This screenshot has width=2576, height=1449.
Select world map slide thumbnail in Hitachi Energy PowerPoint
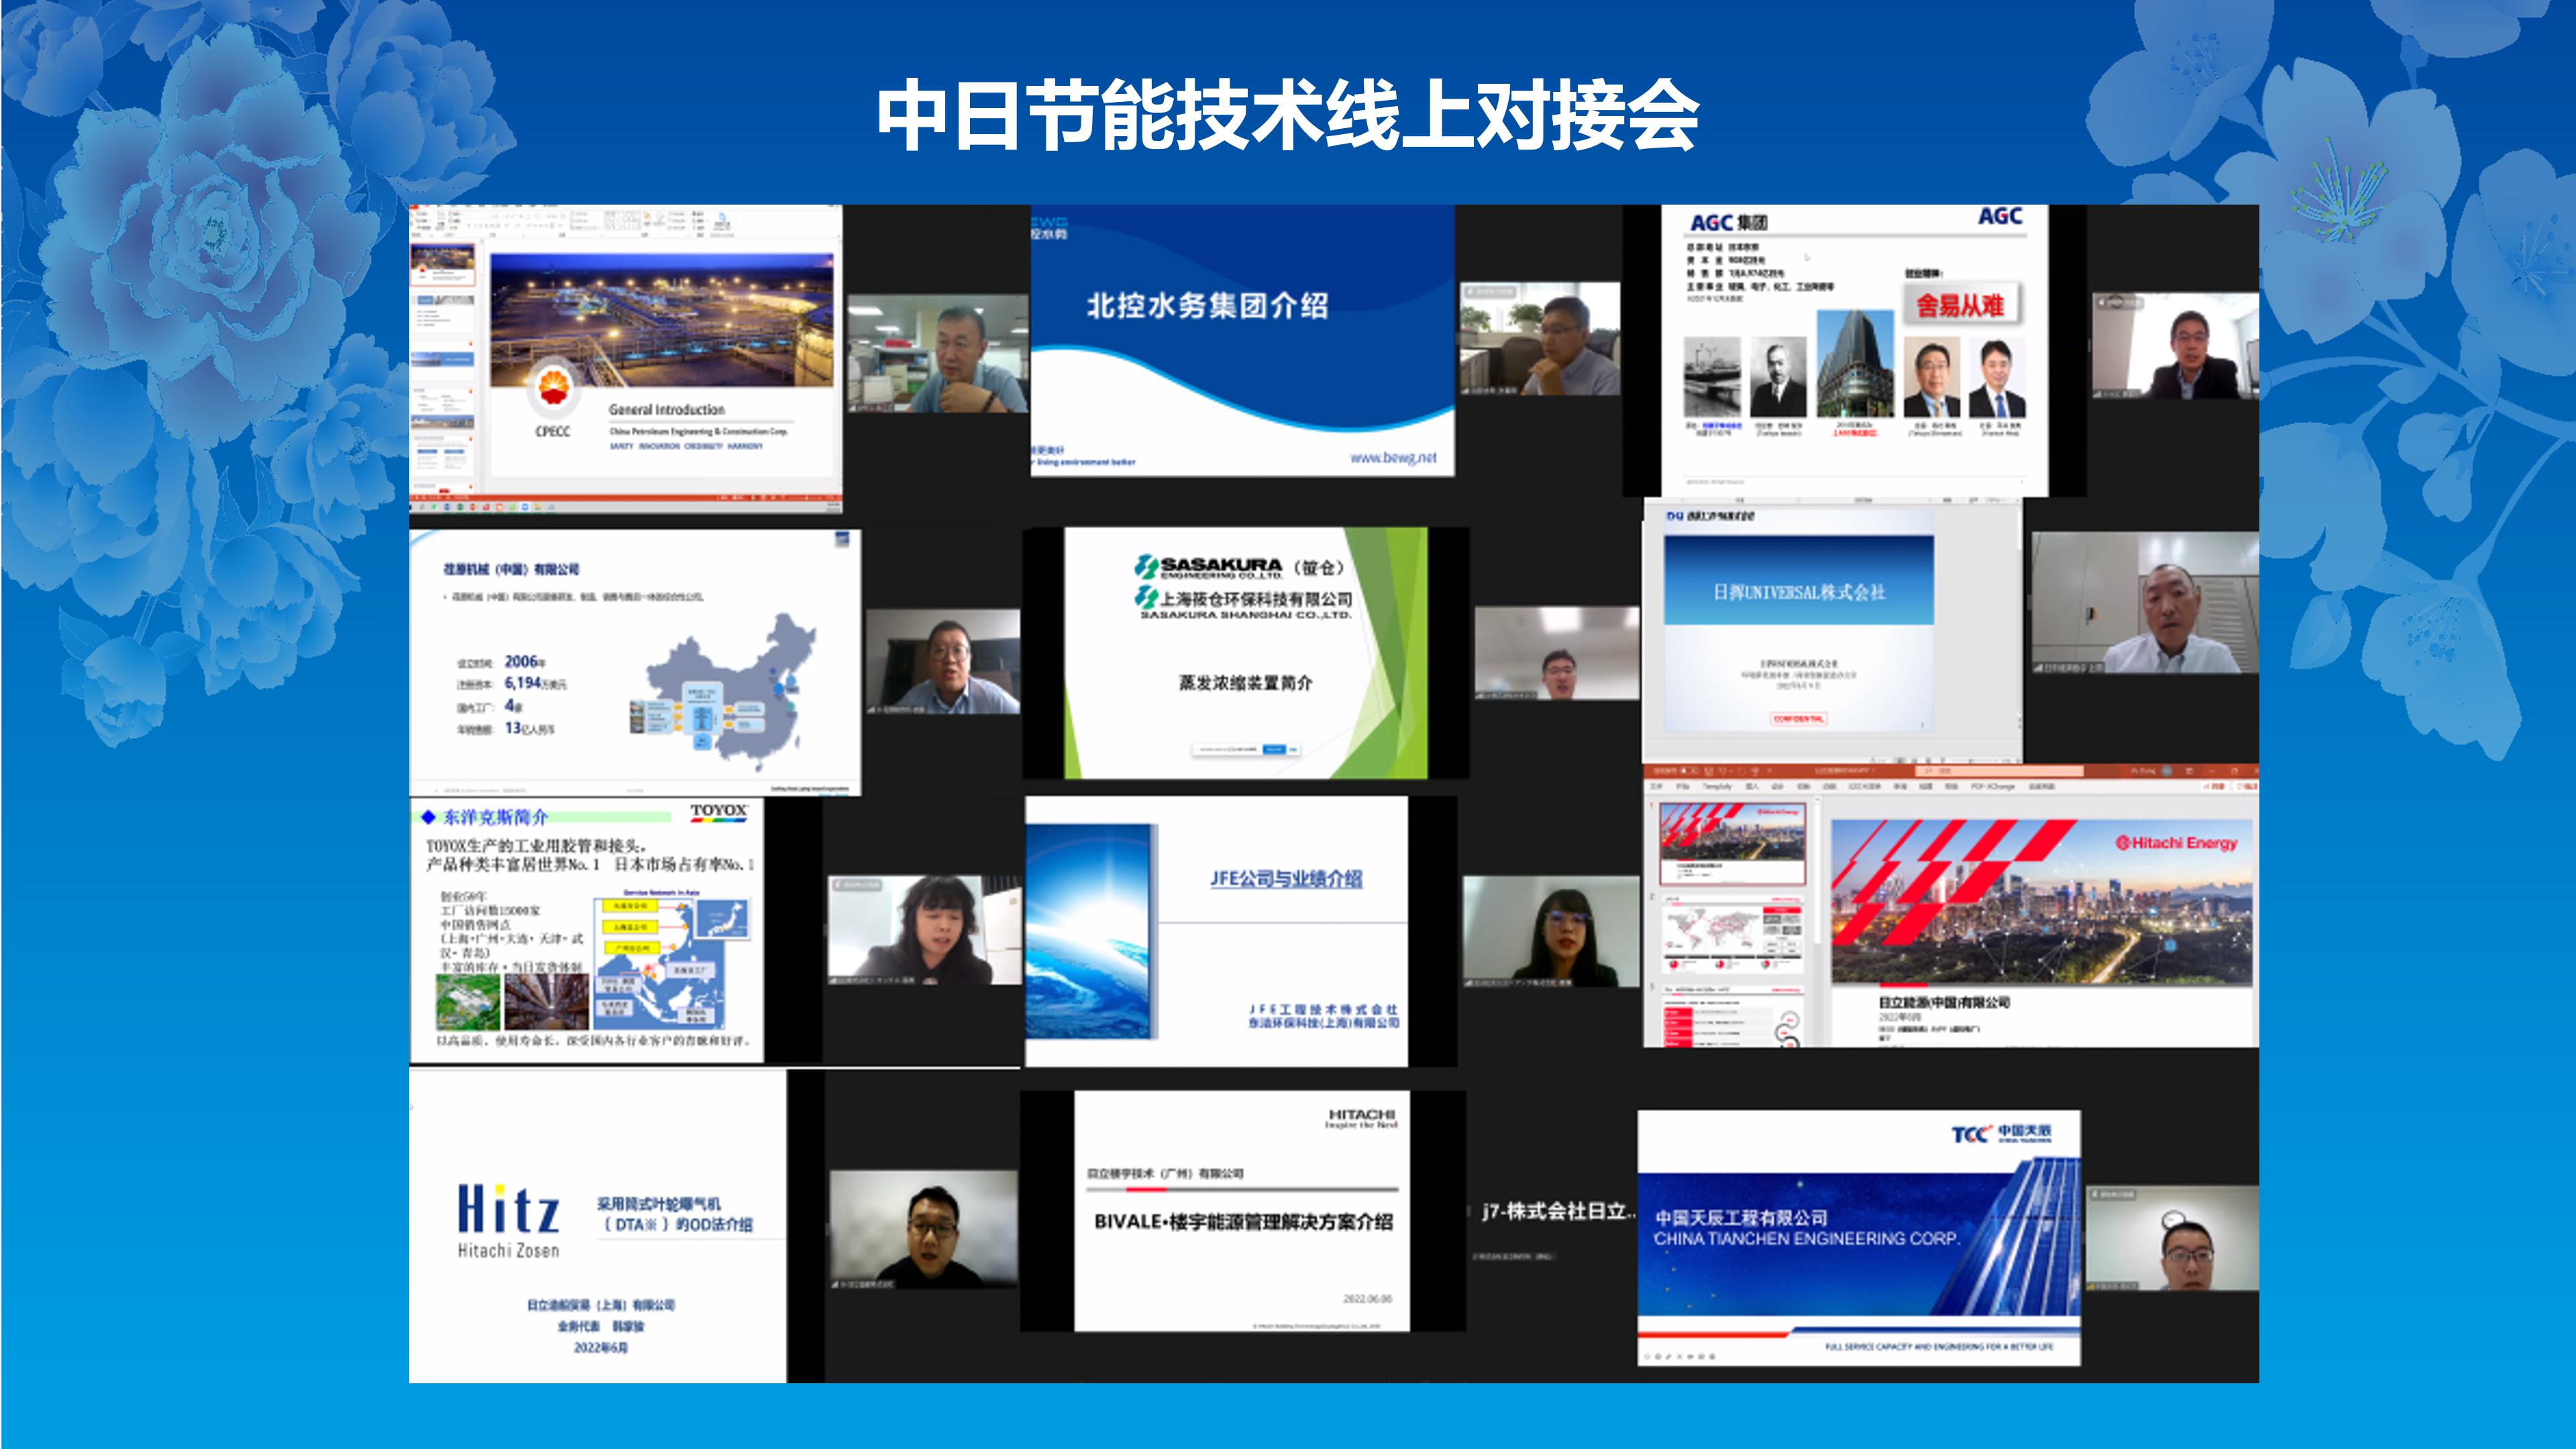[x=1732, y=934]
